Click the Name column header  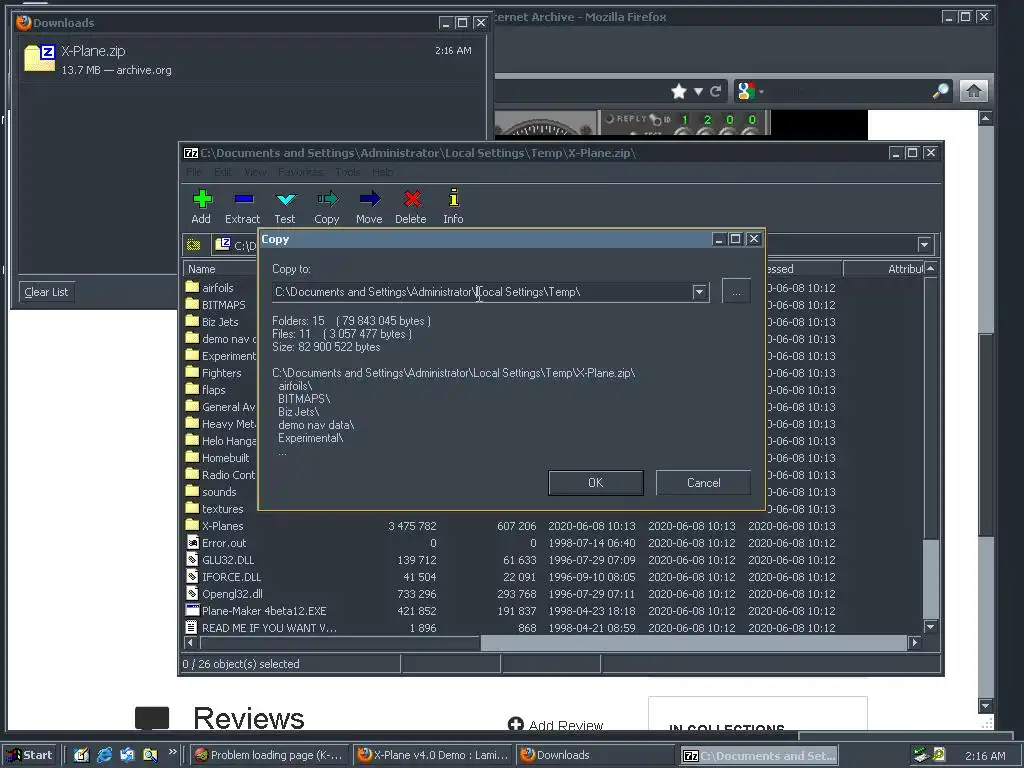point(220,269)
